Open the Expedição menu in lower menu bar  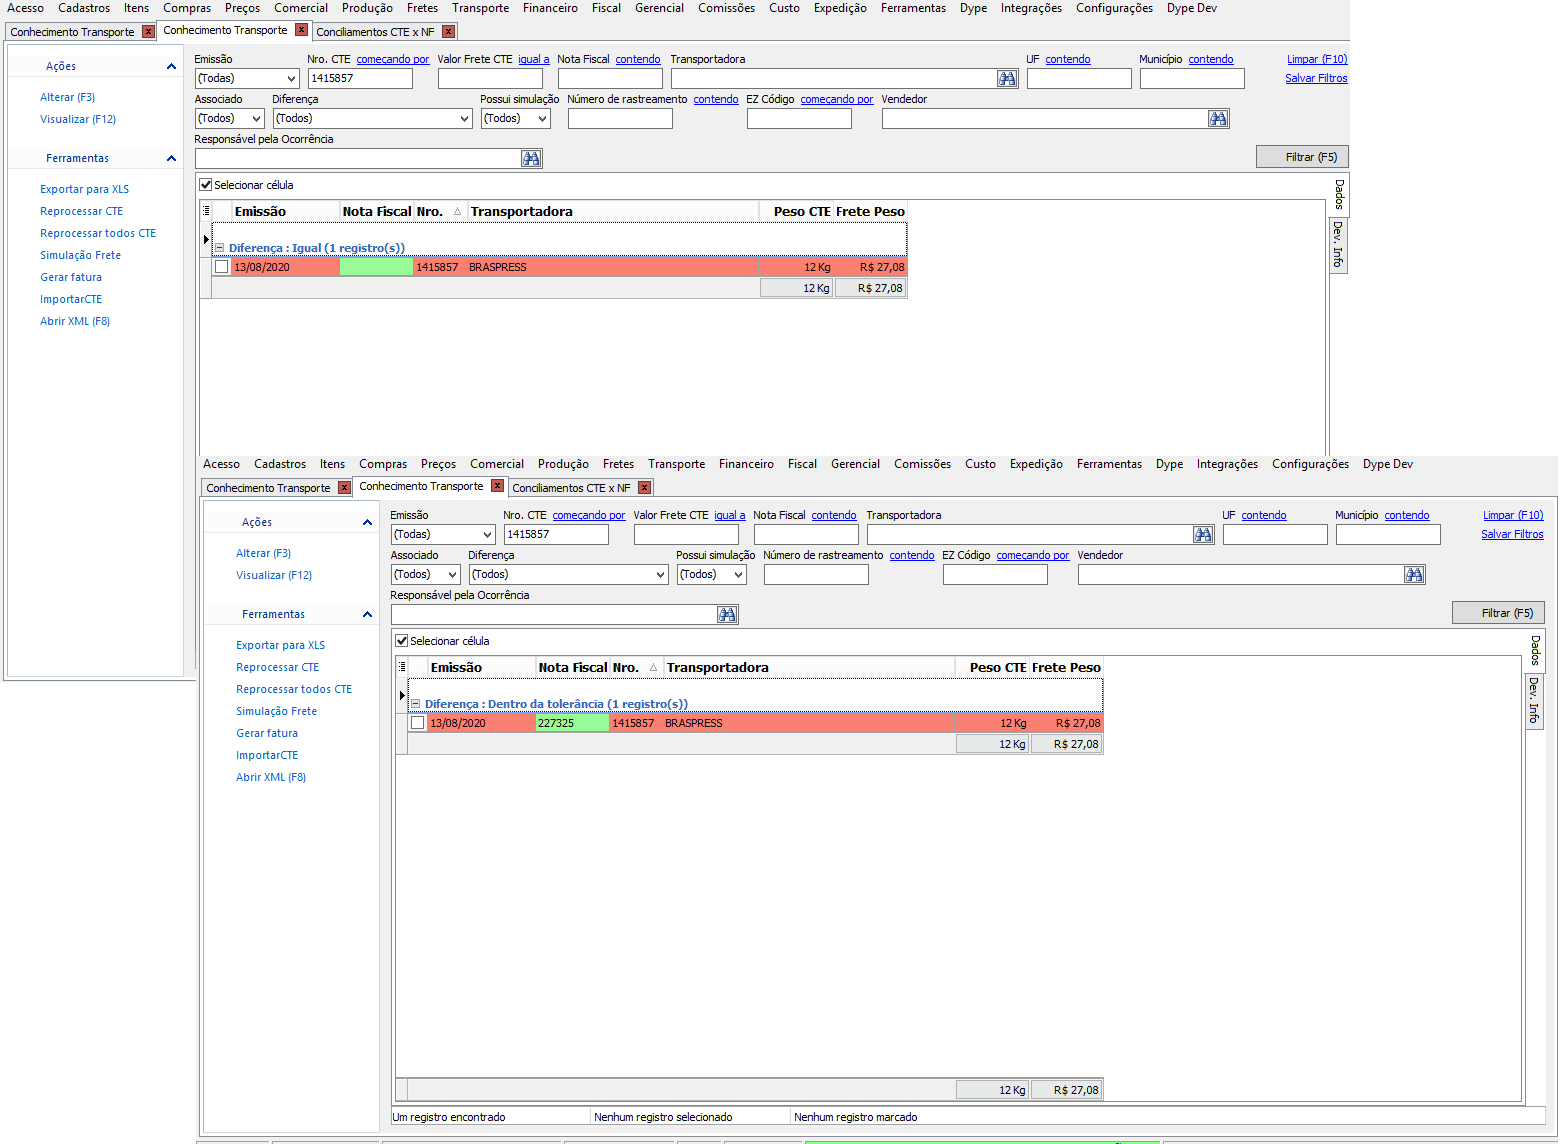[x=1036, y=464]
